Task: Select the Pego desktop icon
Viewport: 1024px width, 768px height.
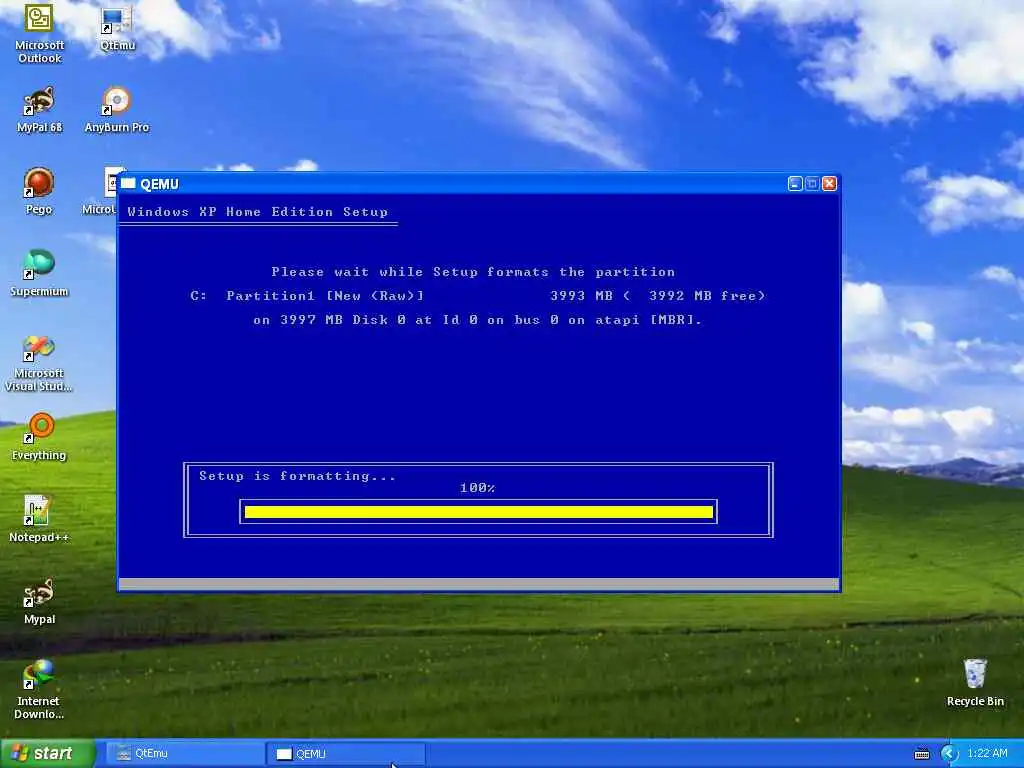Action: (x=39, y=191)
